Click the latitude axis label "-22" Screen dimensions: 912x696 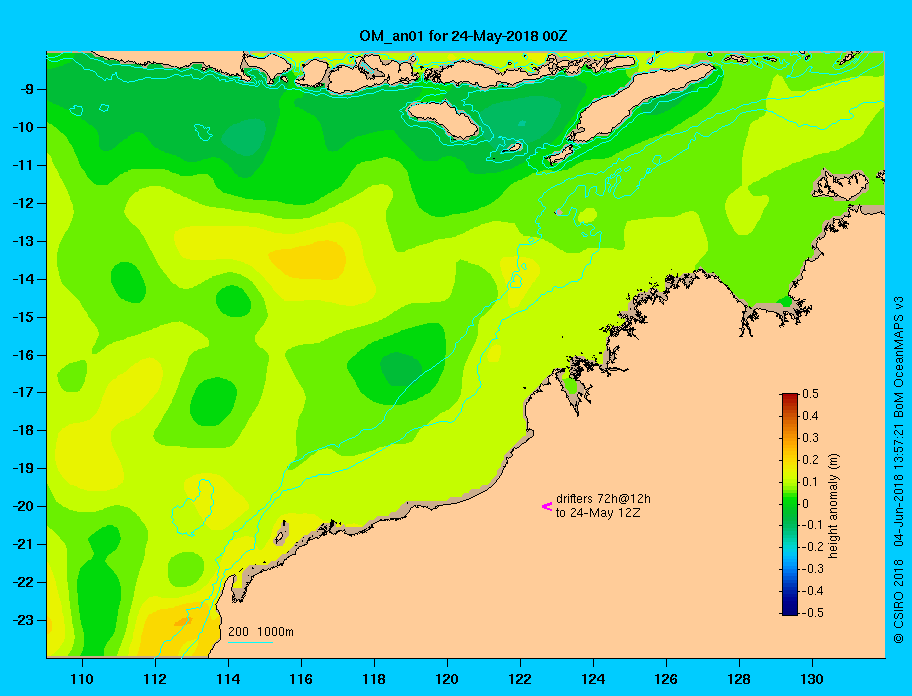(23, 582)
